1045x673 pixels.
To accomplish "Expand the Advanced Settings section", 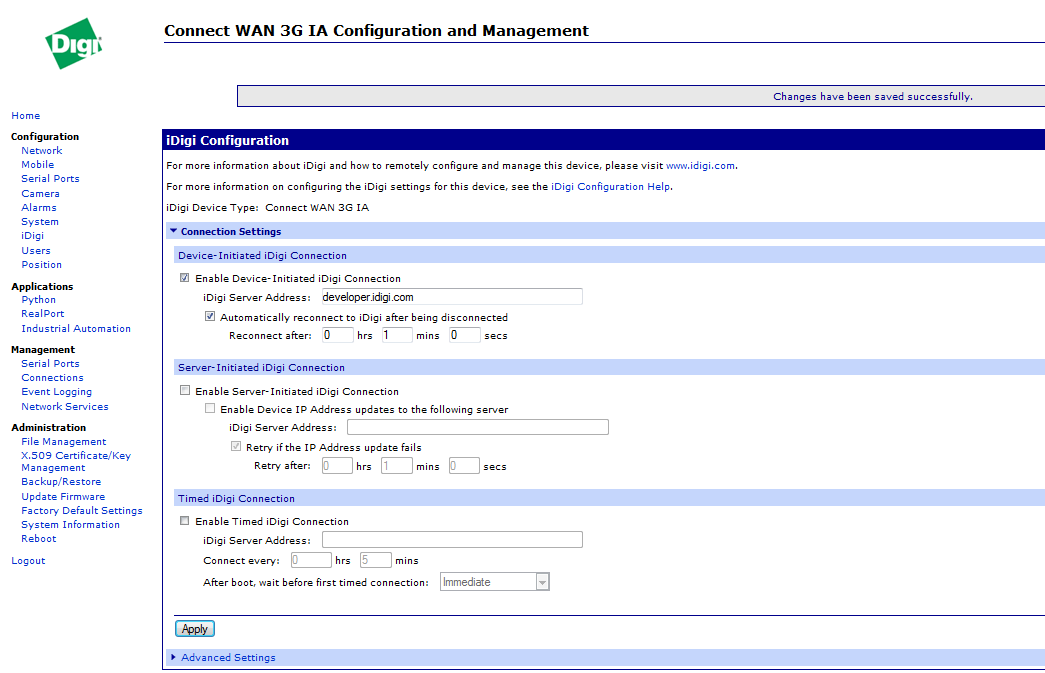I will point(227,658).
